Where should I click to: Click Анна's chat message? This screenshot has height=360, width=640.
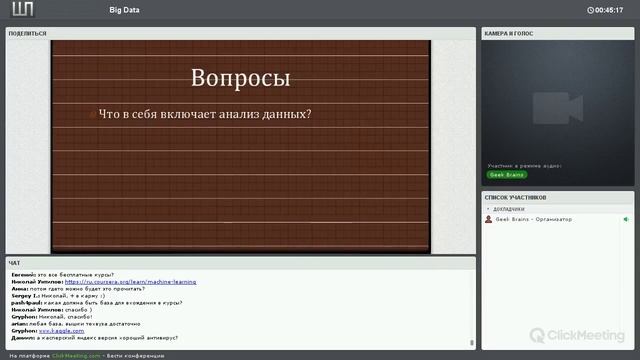(78, 289)
